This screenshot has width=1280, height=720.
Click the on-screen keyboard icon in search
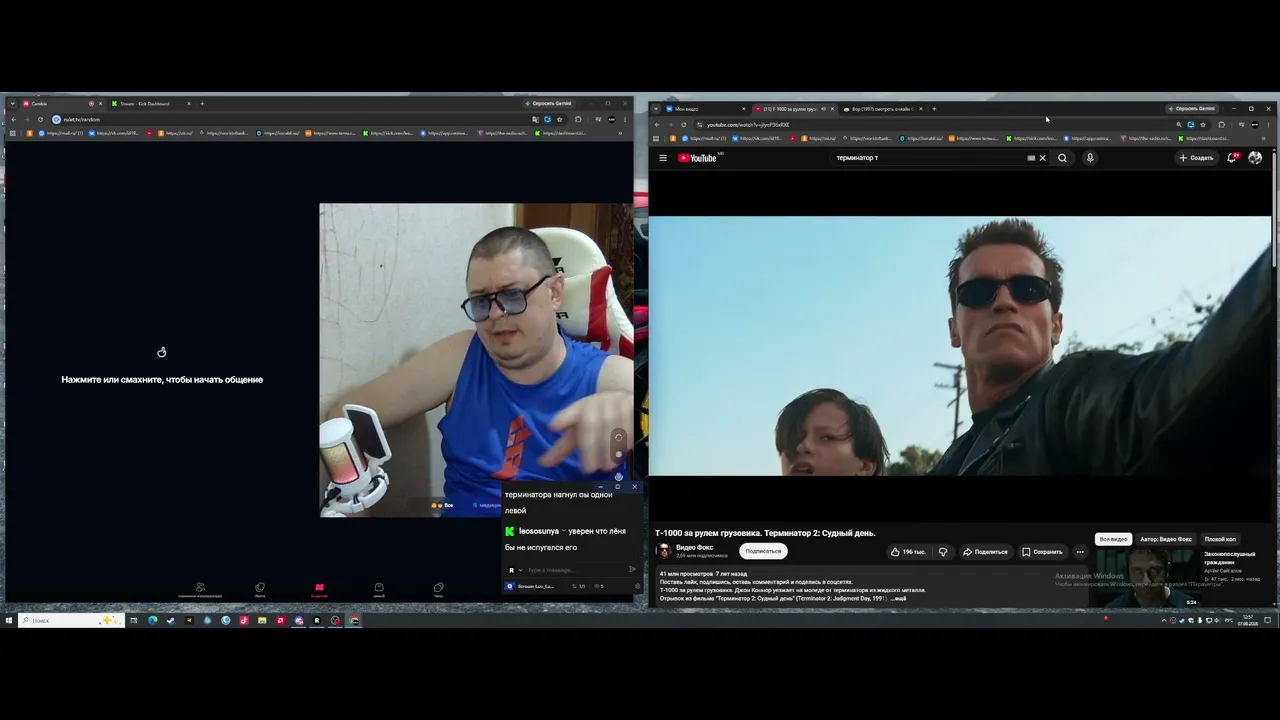(1031, 158)
